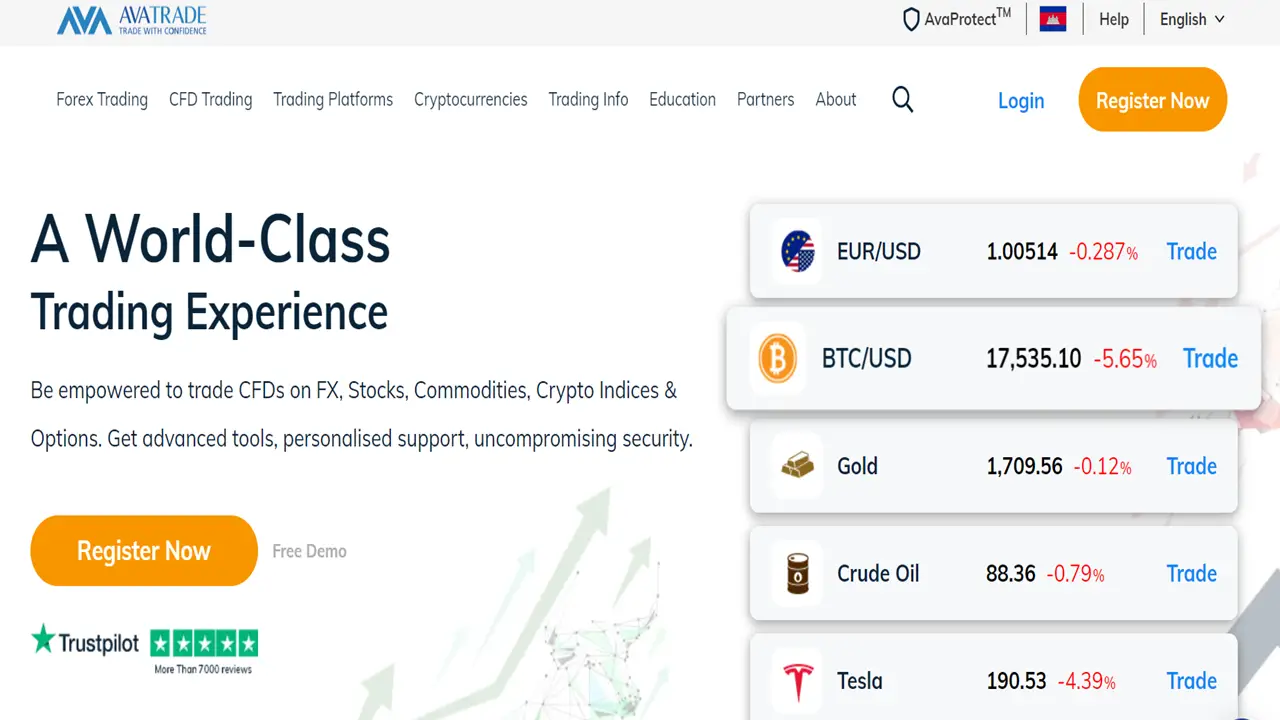Open the Education menu
This screenshot has width=1280, height=720.
pos(682,99)
